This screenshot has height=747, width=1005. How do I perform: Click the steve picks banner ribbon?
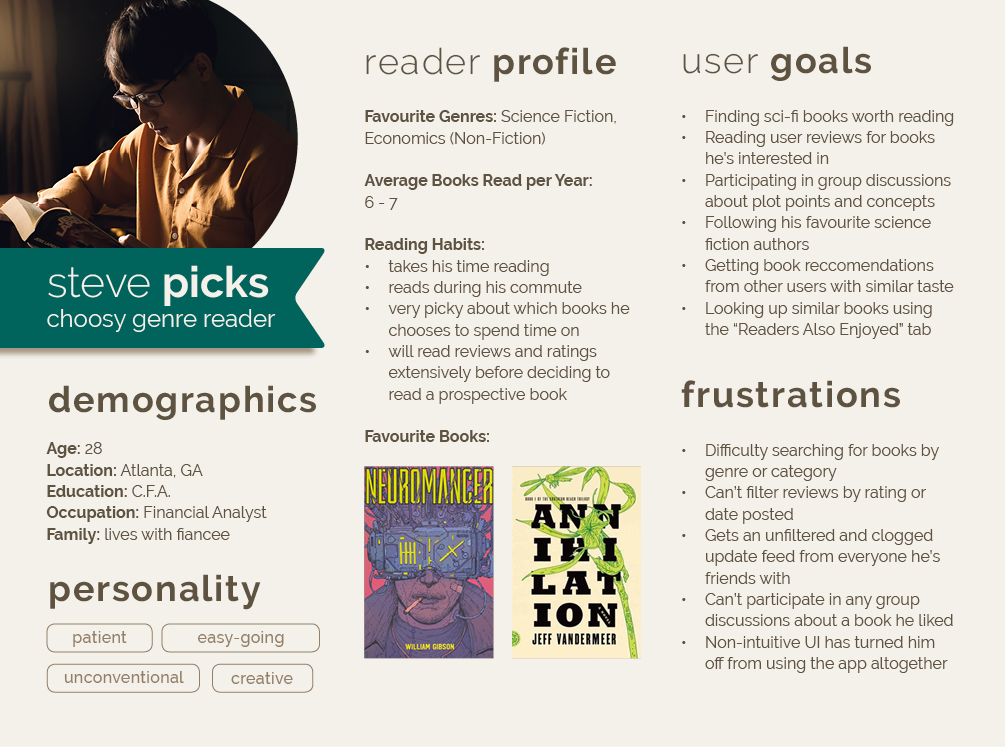pyautogui.click(x=162, y=298)
